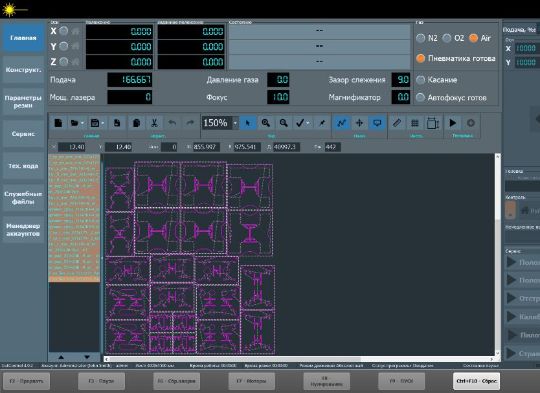Screen dimensions: 540x393
Task: Redo with the right curved arrow
Action: click(190, 123)
